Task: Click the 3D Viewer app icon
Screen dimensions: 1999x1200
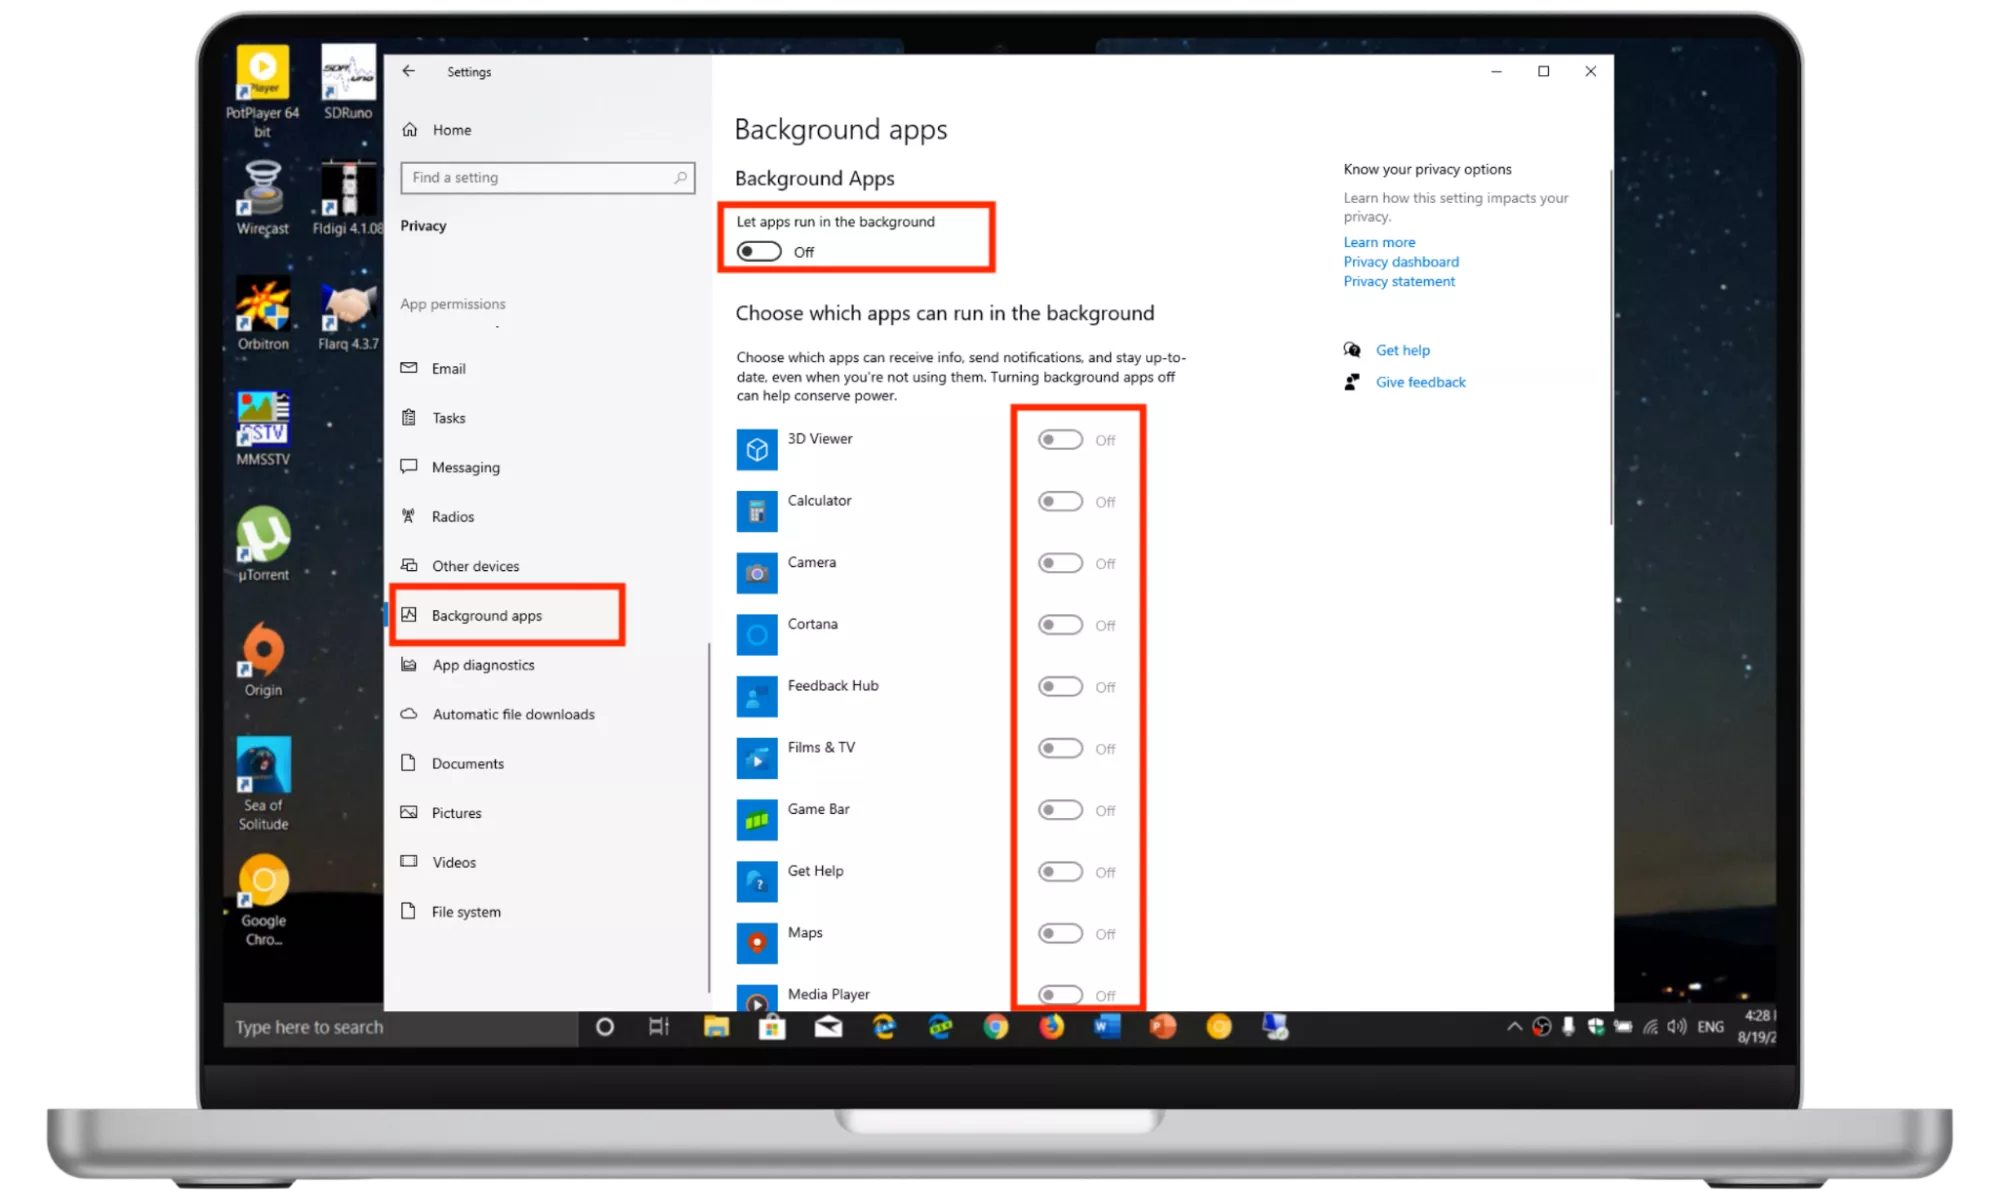Action: click(757, 449)
